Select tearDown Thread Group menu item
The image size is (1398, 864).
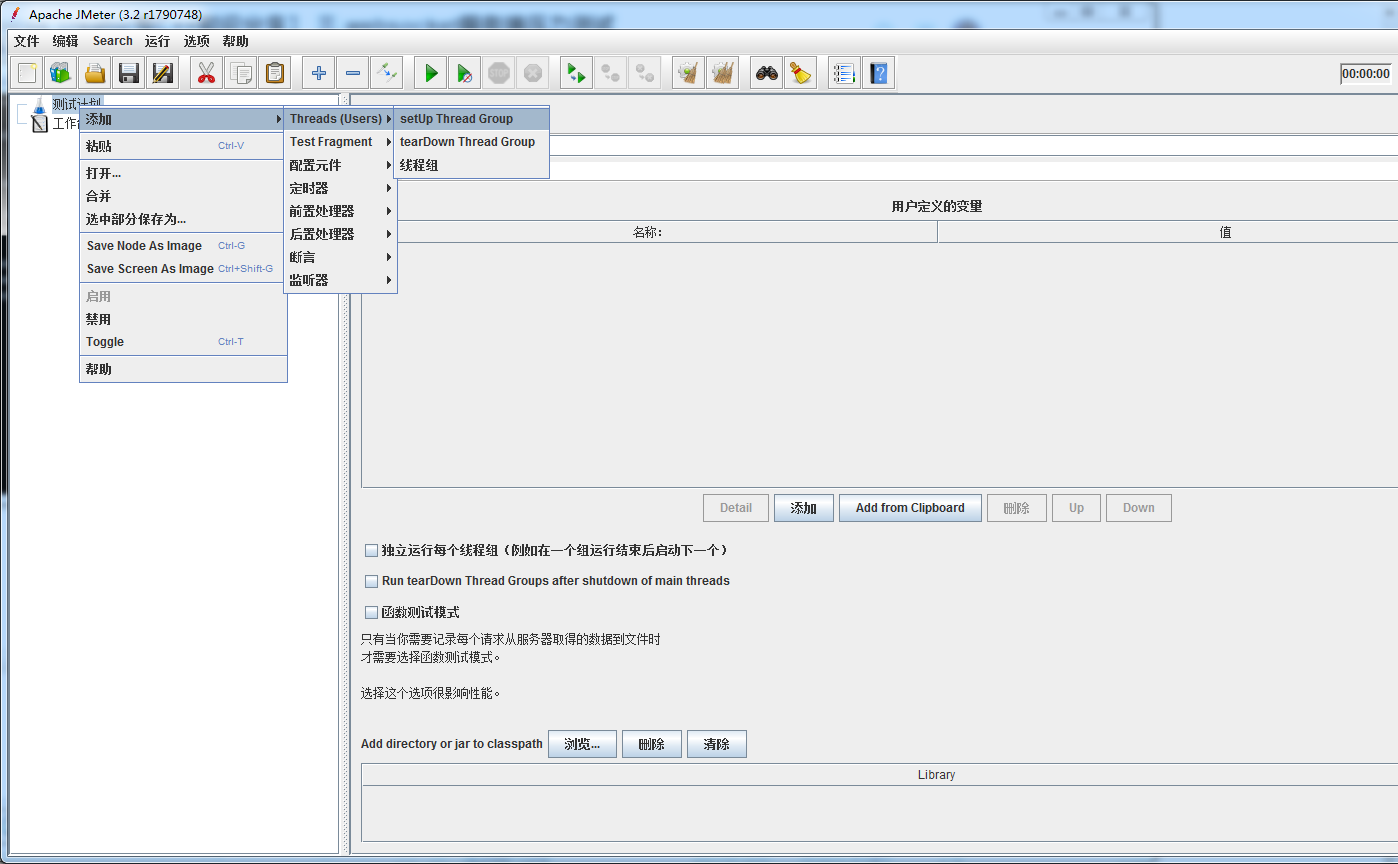pos(471,142)
